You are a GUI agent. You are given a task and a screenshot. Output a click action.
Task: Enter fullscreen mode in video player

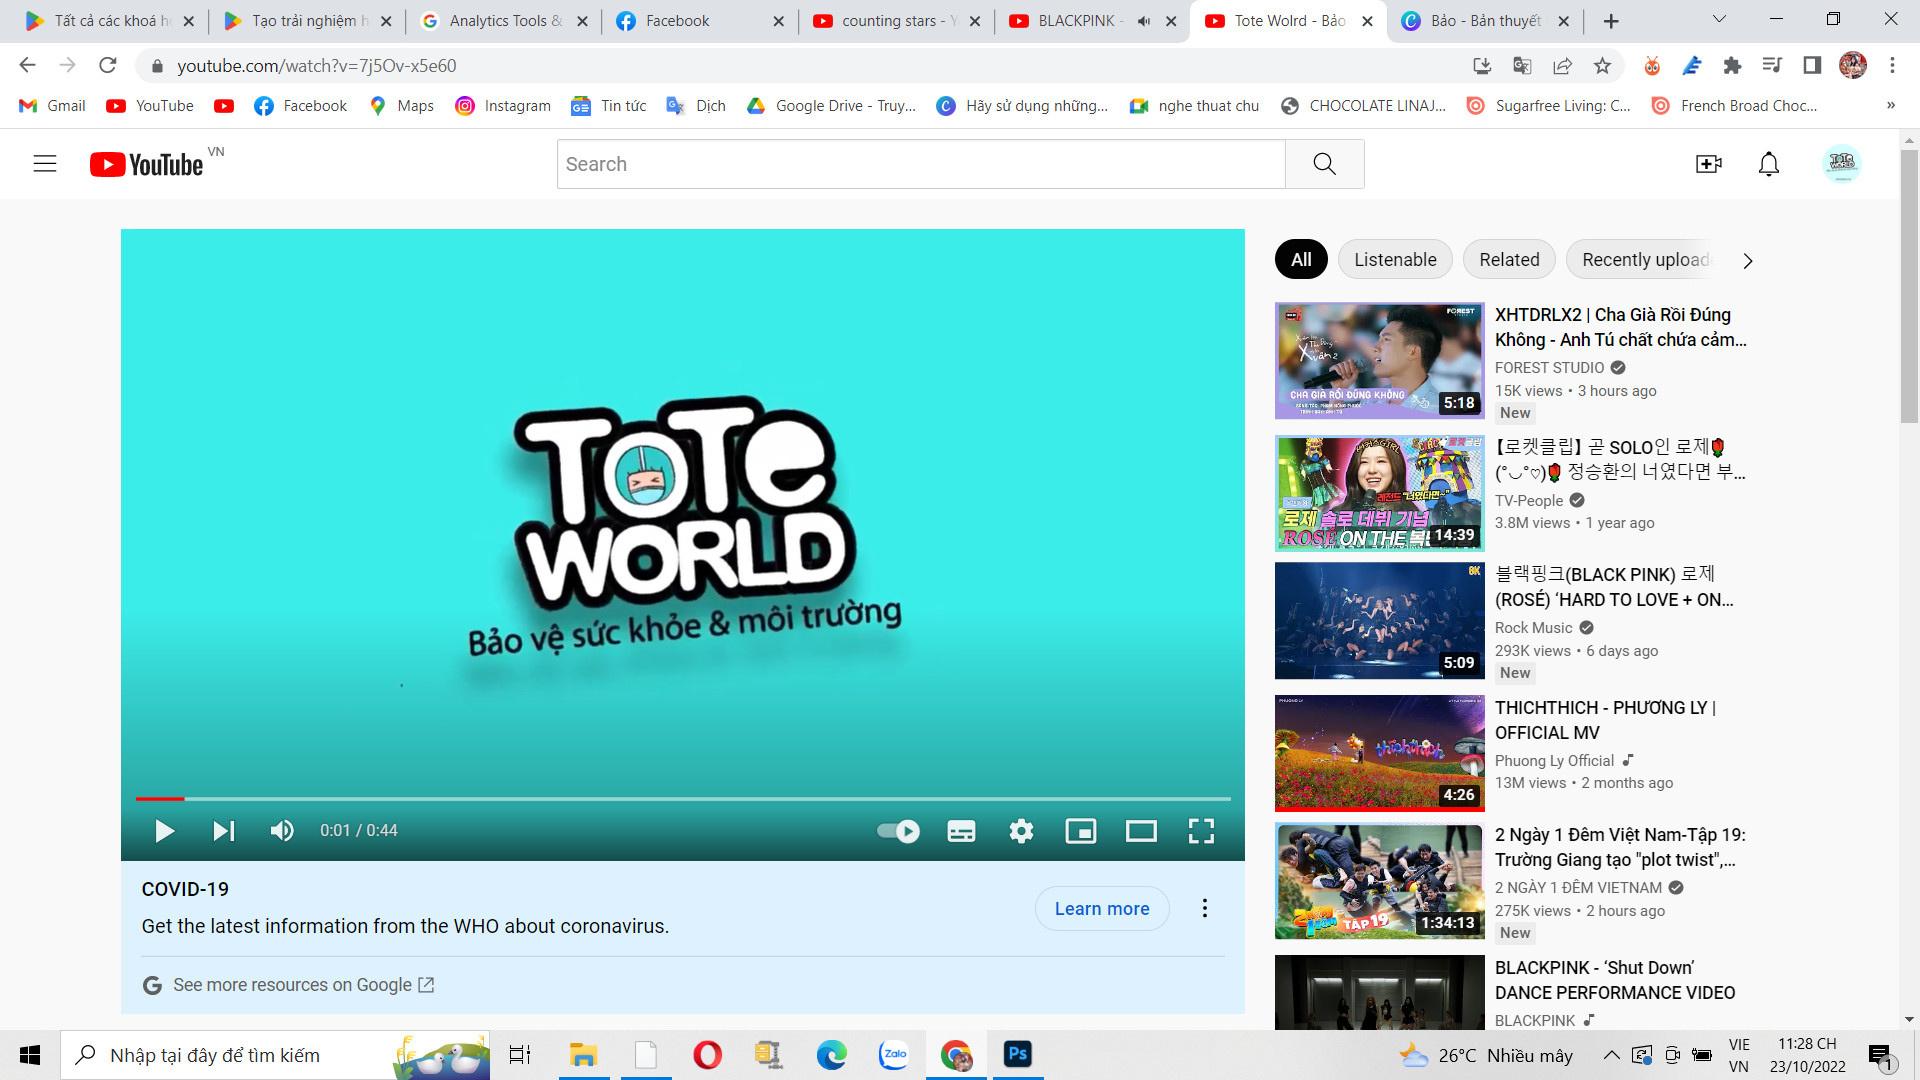1201,831
